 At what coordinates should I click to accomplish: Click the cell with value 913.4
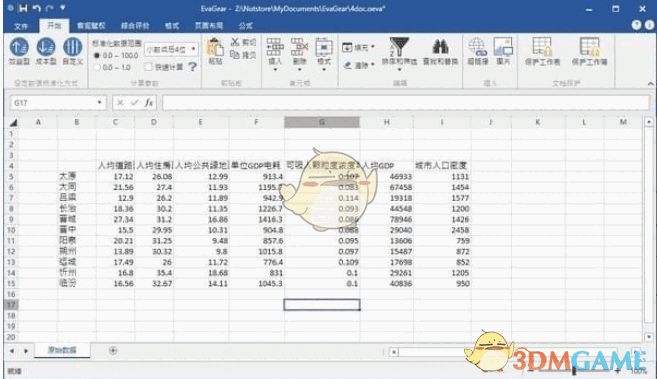[256, 177]
